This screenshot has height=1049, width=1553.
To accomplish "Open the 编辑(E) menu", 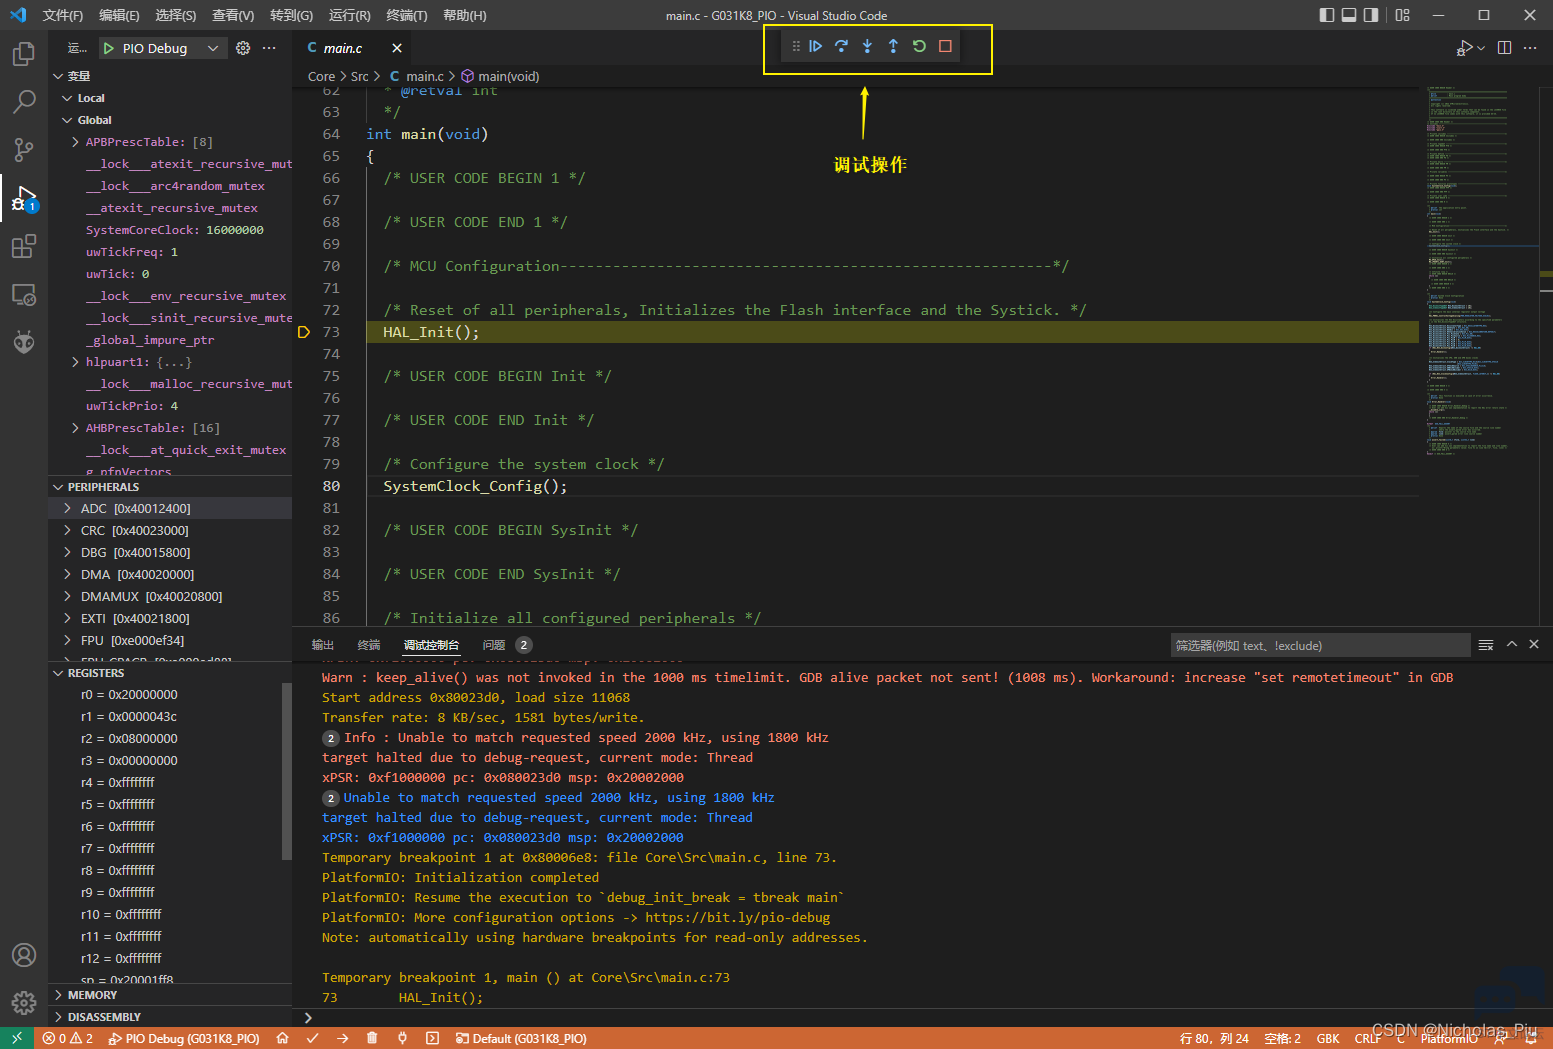I will click(119, 15).
